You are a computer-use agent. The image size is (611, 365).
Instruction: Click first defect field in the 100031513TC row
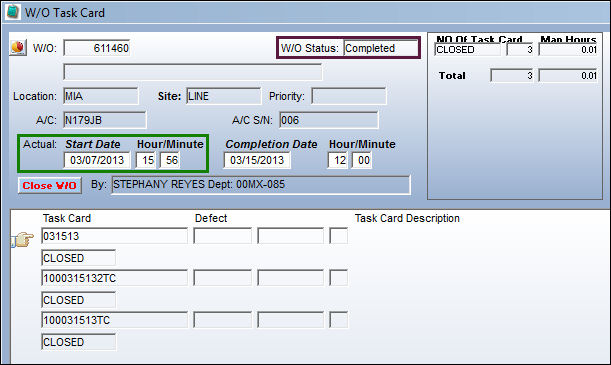[x=223, y=320]
